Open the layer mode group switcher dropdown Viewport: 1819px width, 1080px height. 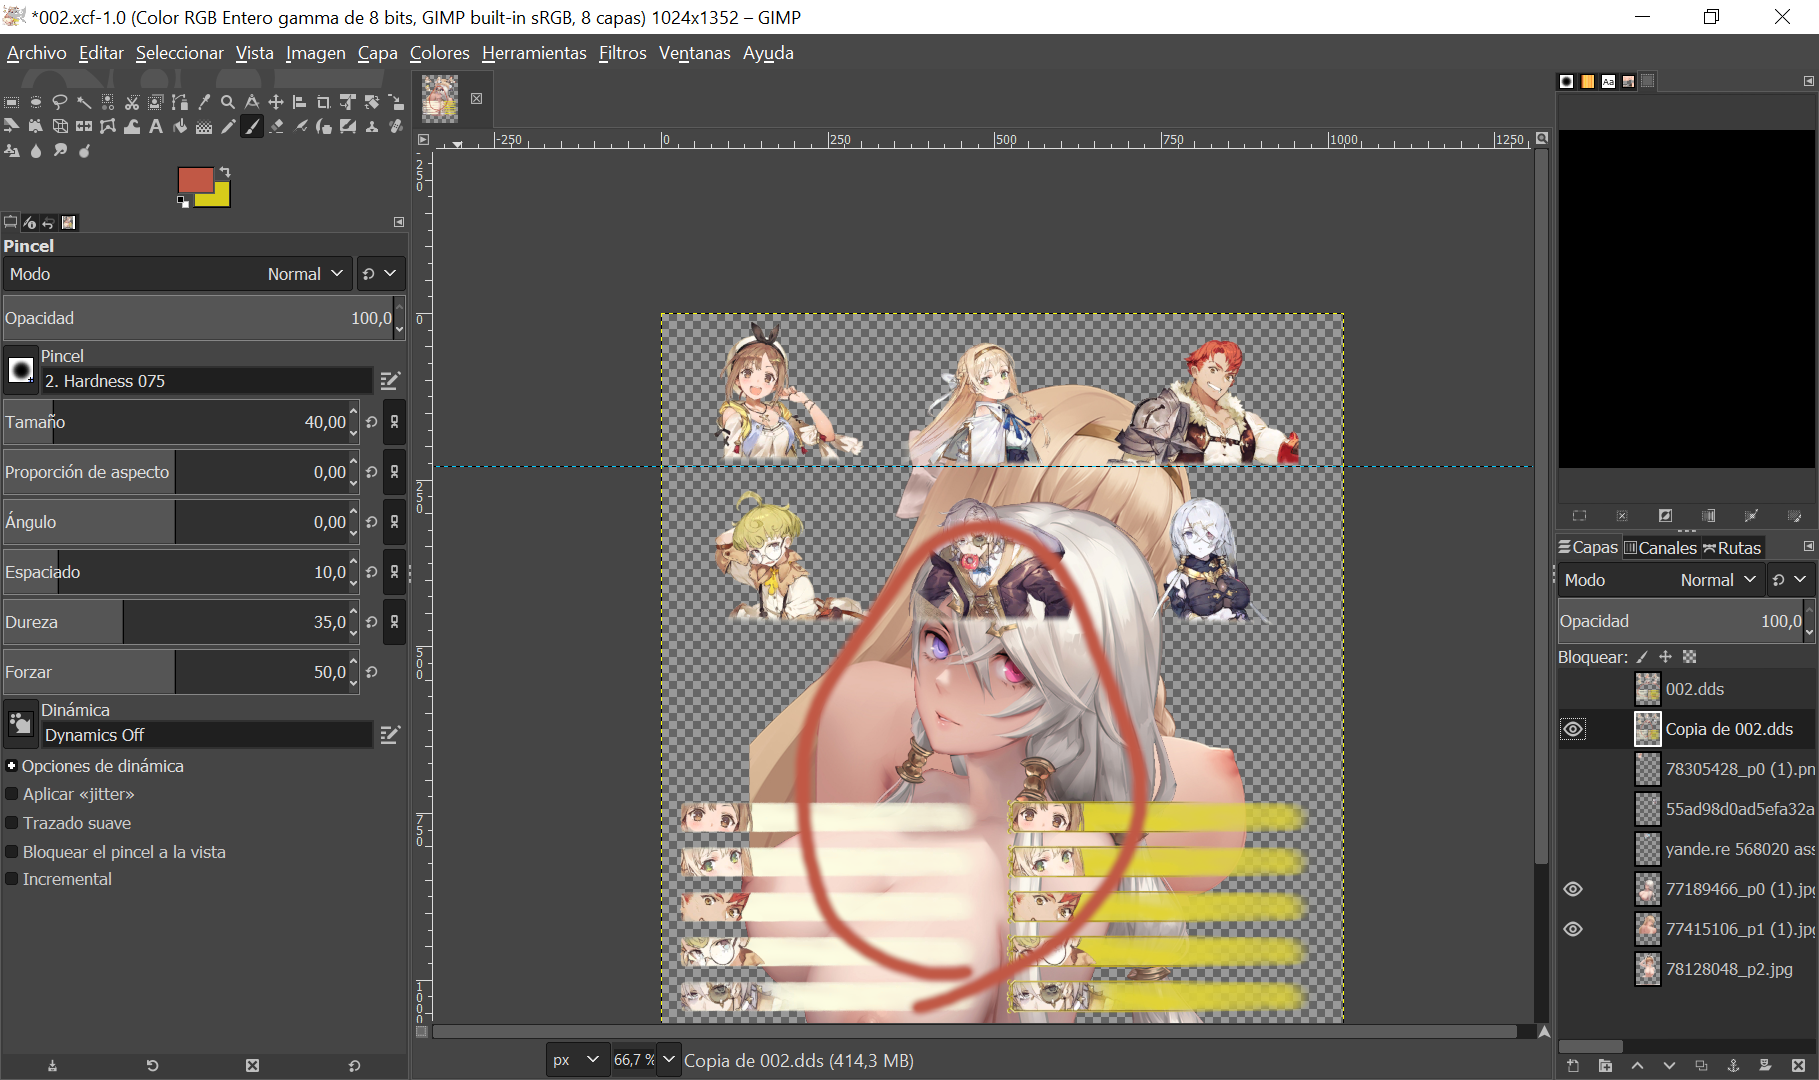(x=1789, y=580)
